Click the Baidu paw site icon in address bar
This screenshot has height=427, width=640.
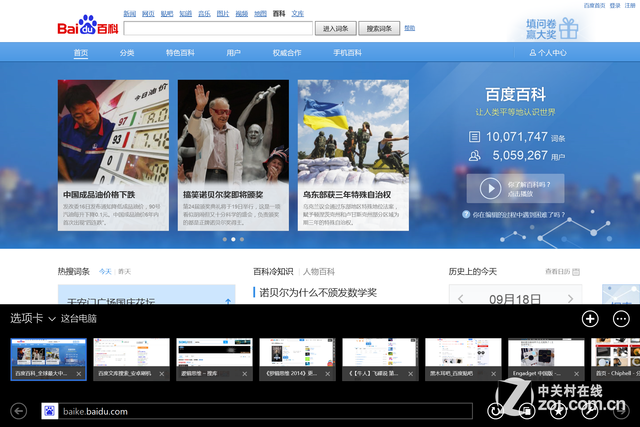click(x=50, y=411)
